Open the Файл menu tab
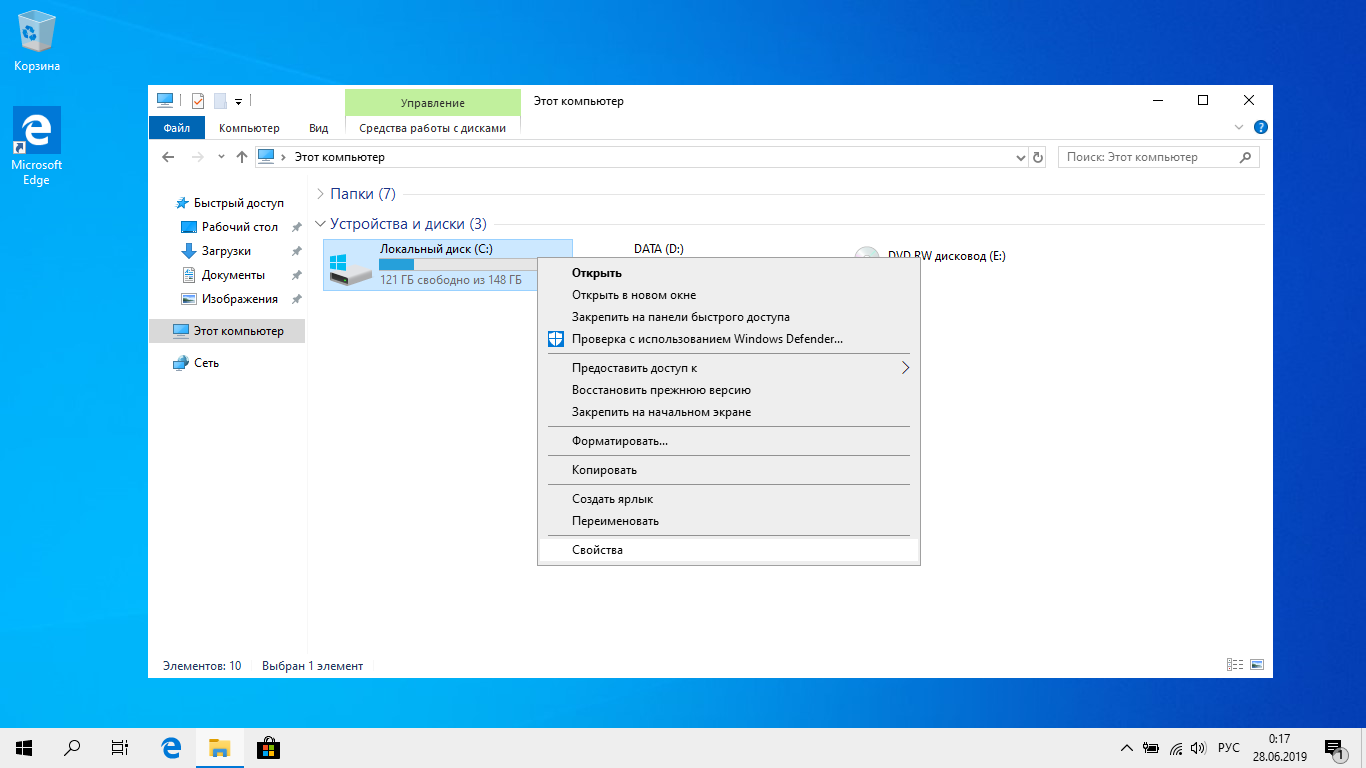The image size is (1366, 768). click(x=177, y=128)
